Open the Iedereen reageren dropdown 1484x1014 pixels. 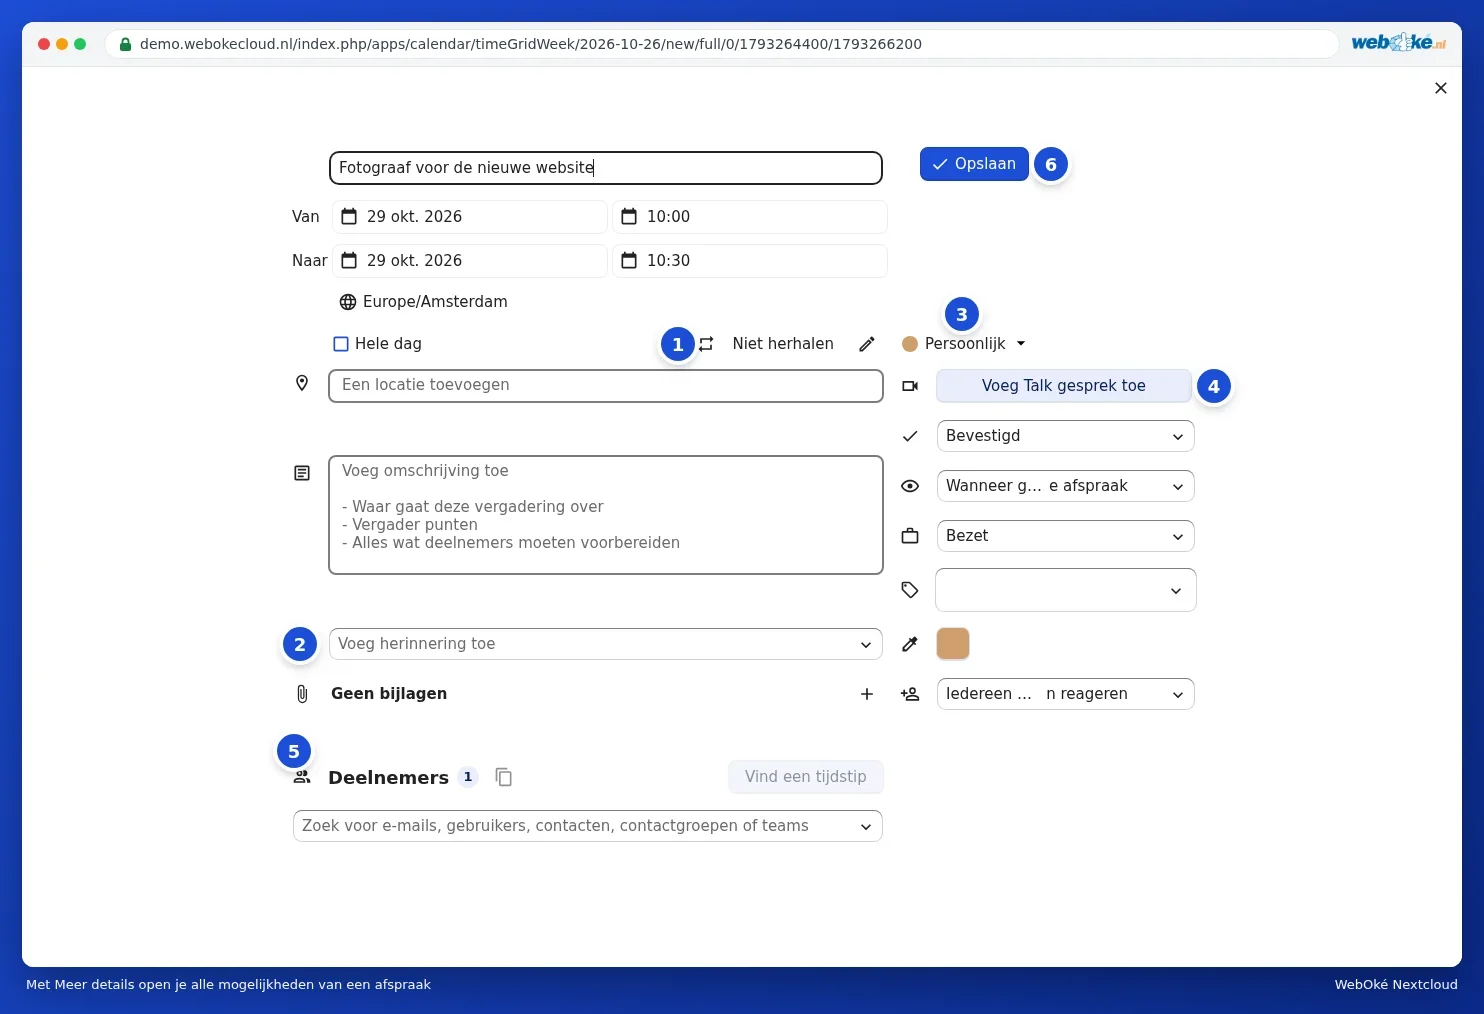[x=1066, y=694]
